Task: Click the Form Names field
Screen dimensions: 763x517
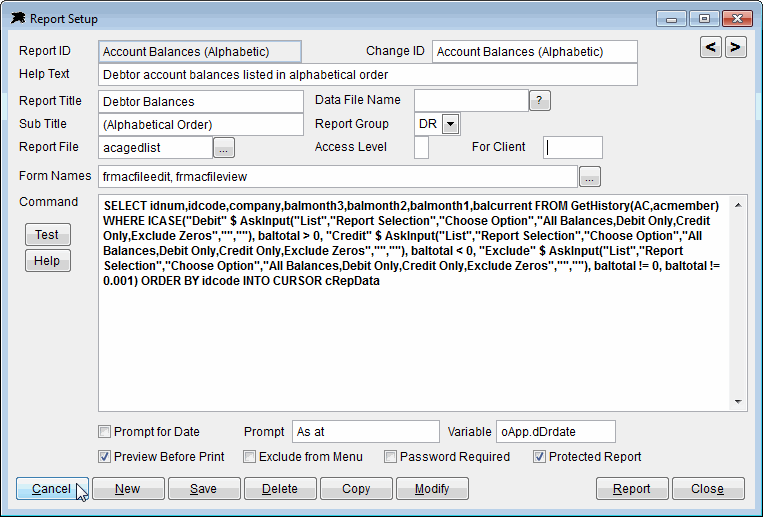Action: pyautogui.click(x=338, y=177)
